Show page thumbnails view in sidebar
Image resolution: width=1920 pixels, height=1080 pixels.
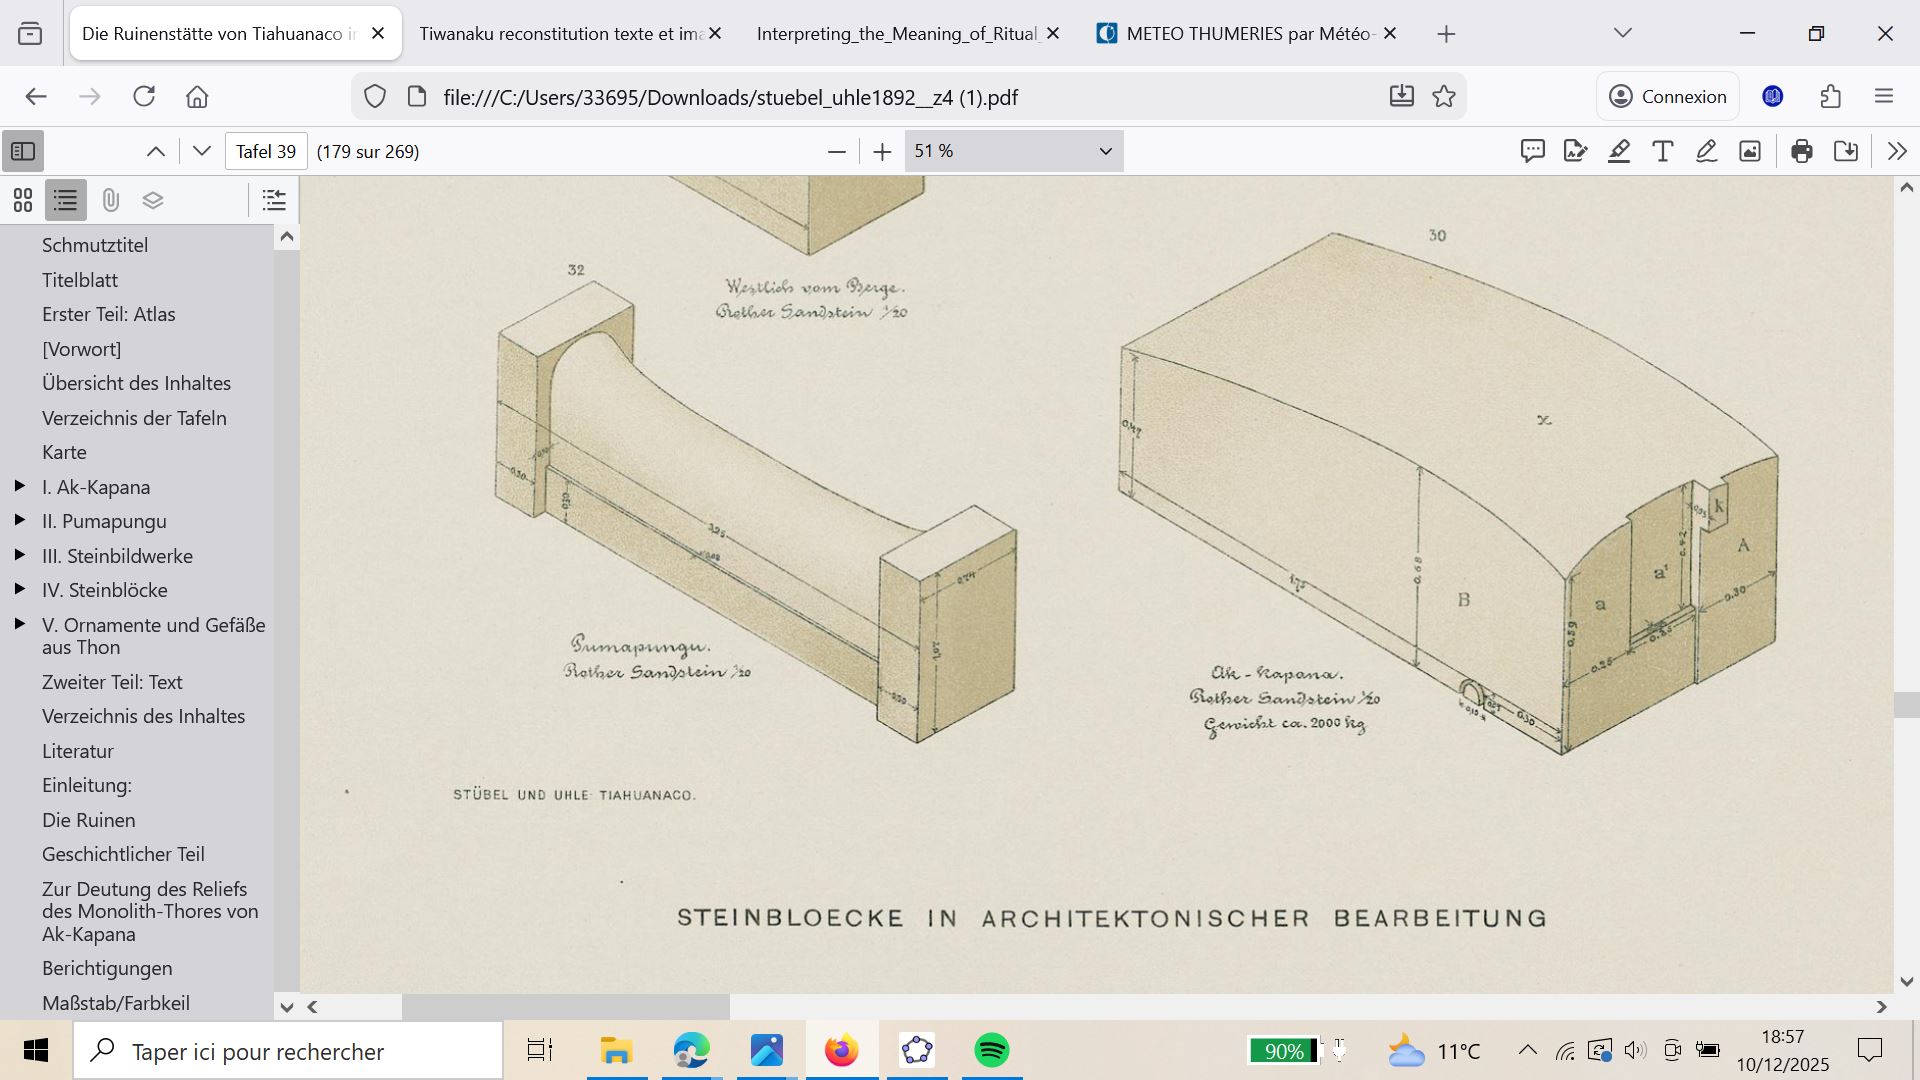23,200
